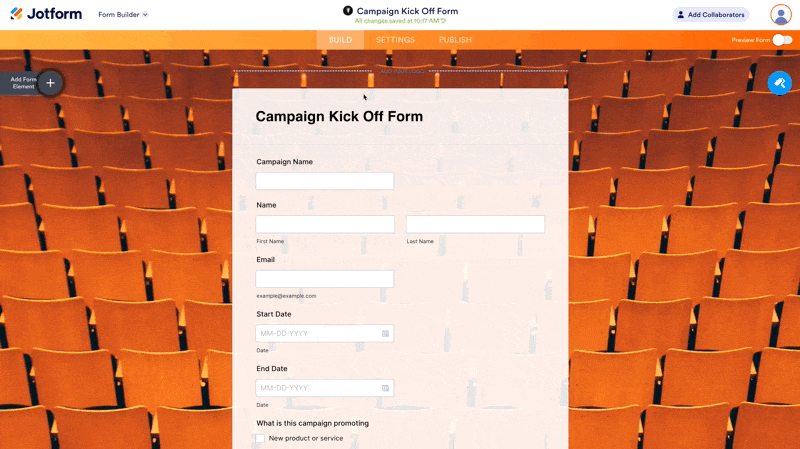Click the Add Collaborators person icon

(681, 15)
